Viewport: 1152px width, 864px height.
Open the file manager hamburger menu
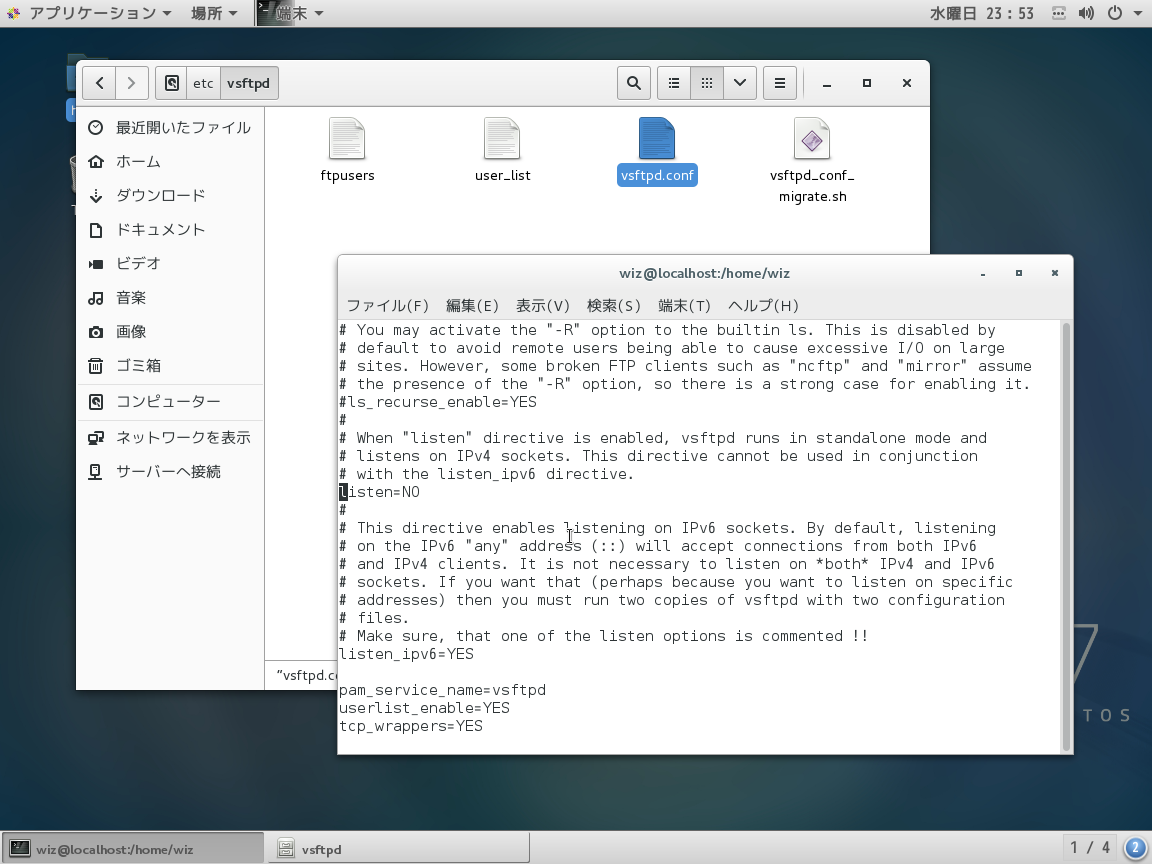pos(780,83)
